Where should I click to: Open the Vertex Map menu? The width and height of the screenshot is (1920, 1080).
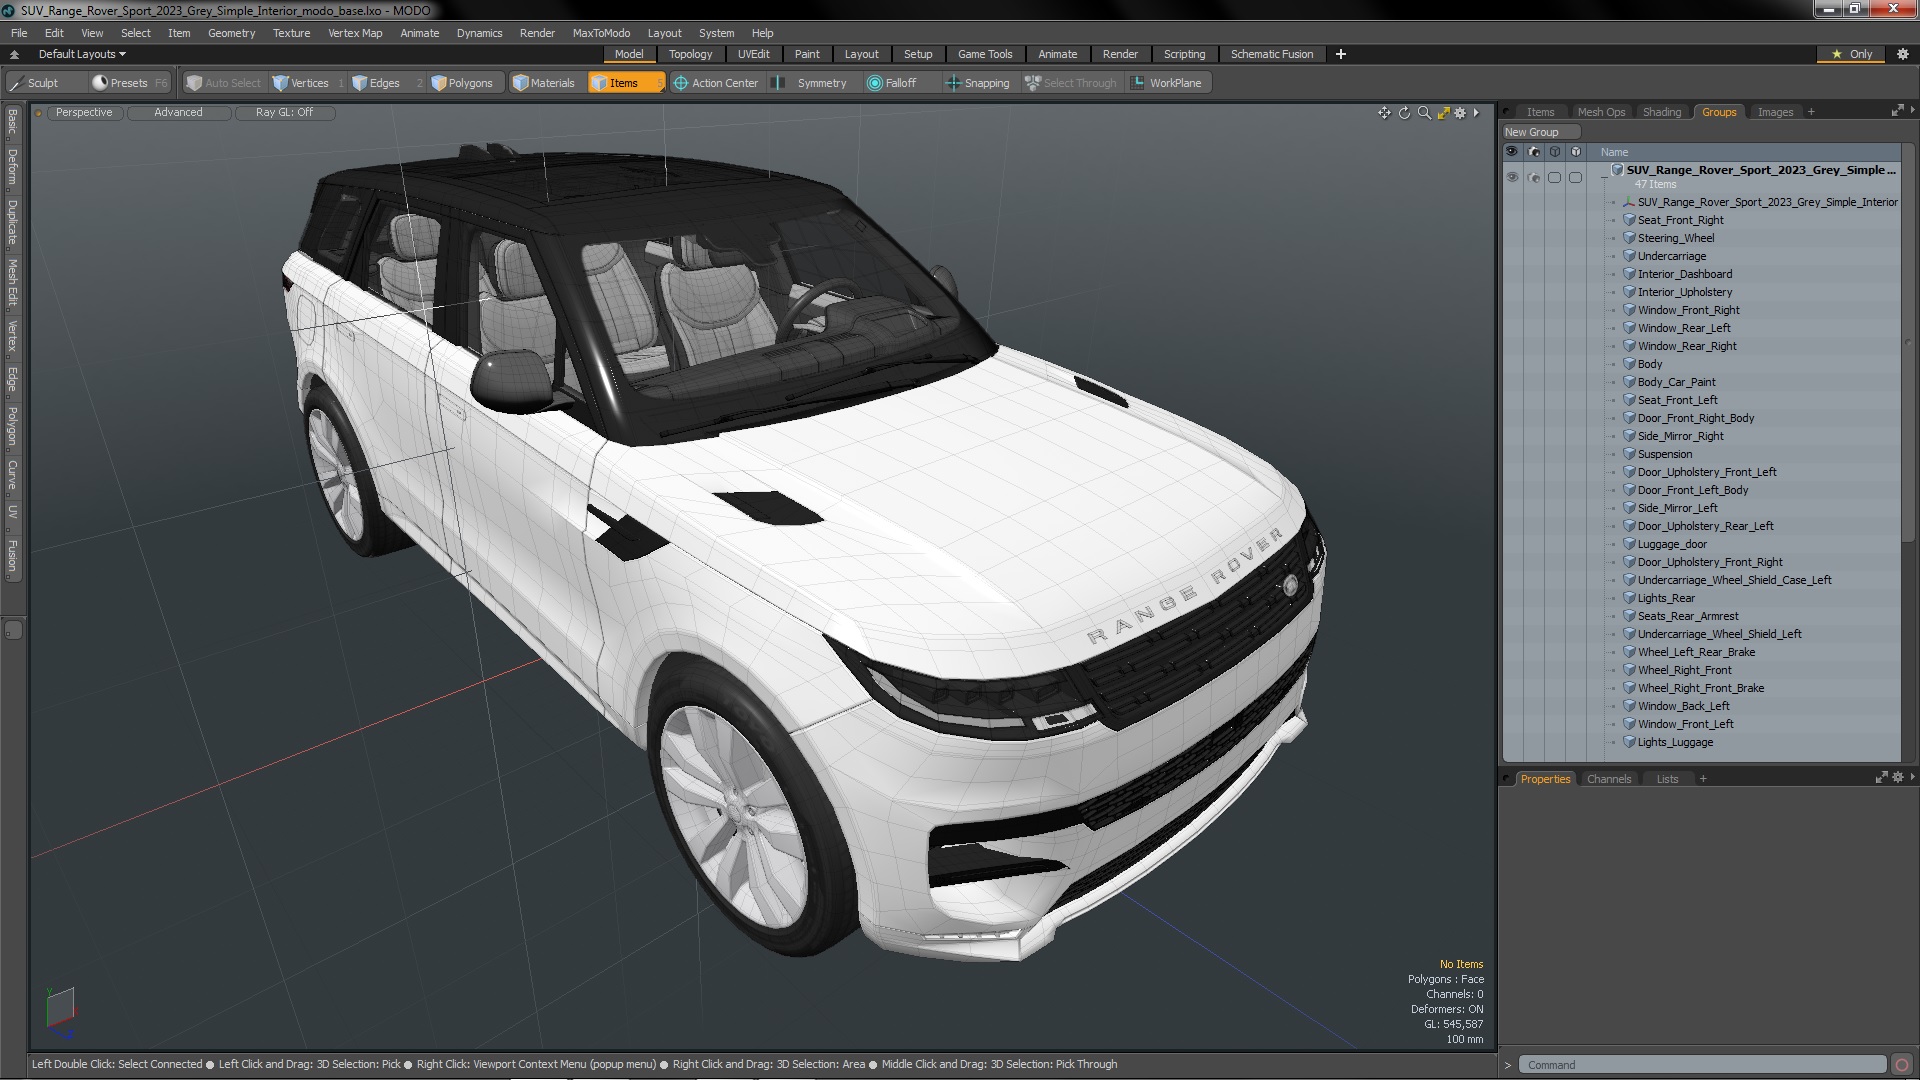[x=355, y=33]
